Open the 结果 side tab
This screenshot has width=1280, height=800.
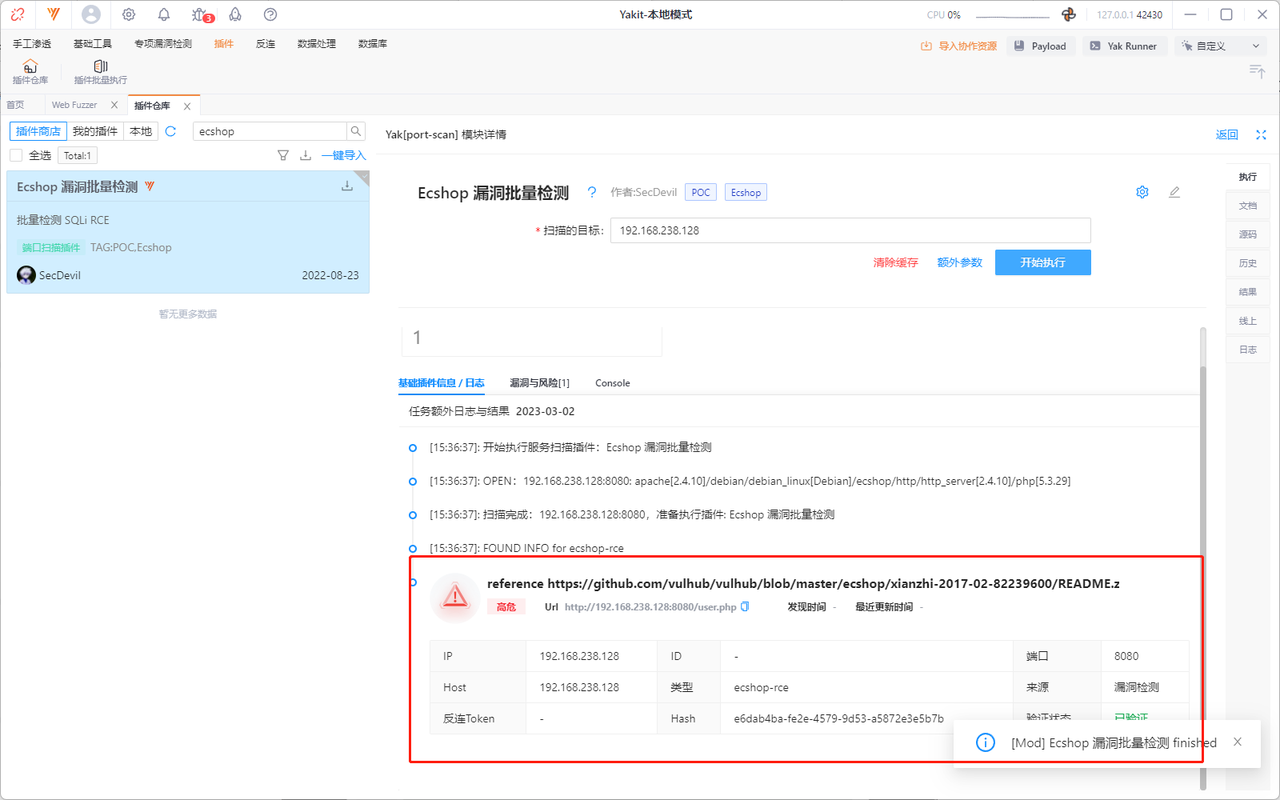click(1248, 292)
